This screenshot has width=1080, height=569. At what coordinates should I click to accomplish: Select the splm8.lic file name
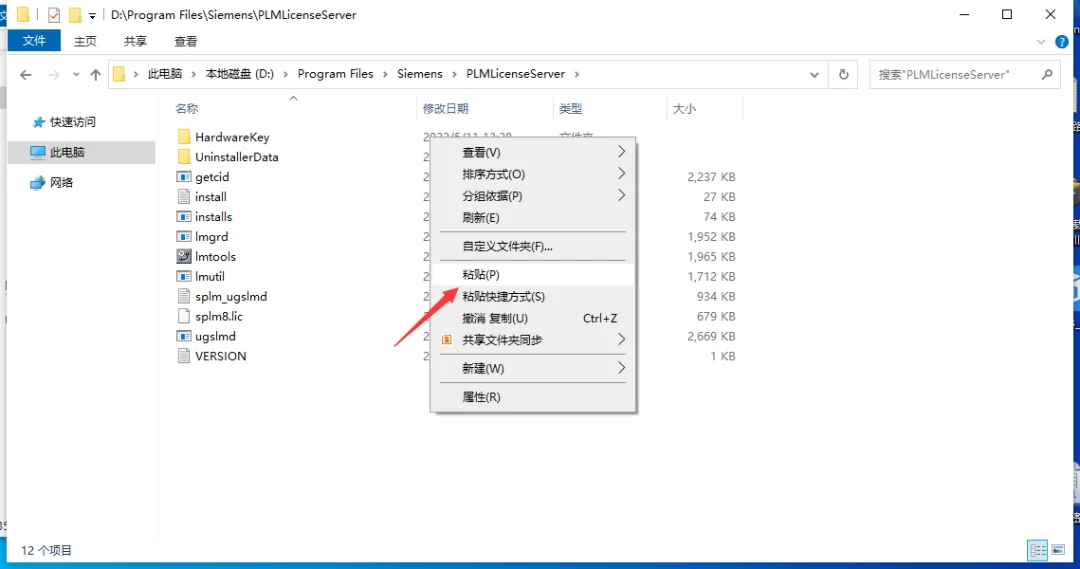coord(219,316)
